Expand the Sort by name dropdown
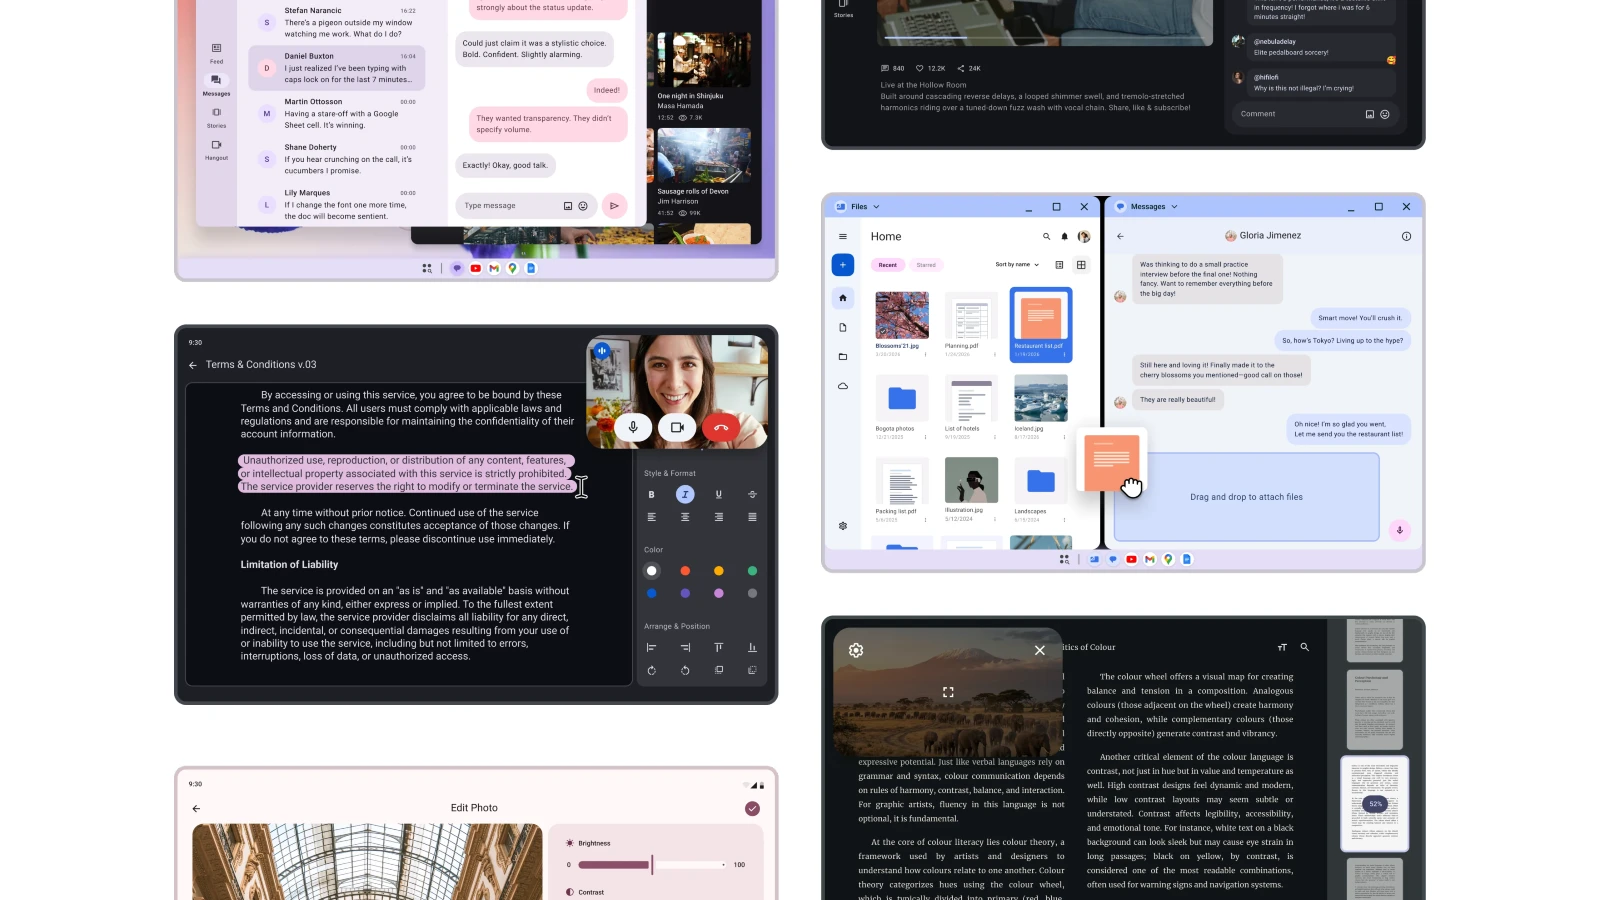This screenshot has height=900, width=1600. (1017, 265)
